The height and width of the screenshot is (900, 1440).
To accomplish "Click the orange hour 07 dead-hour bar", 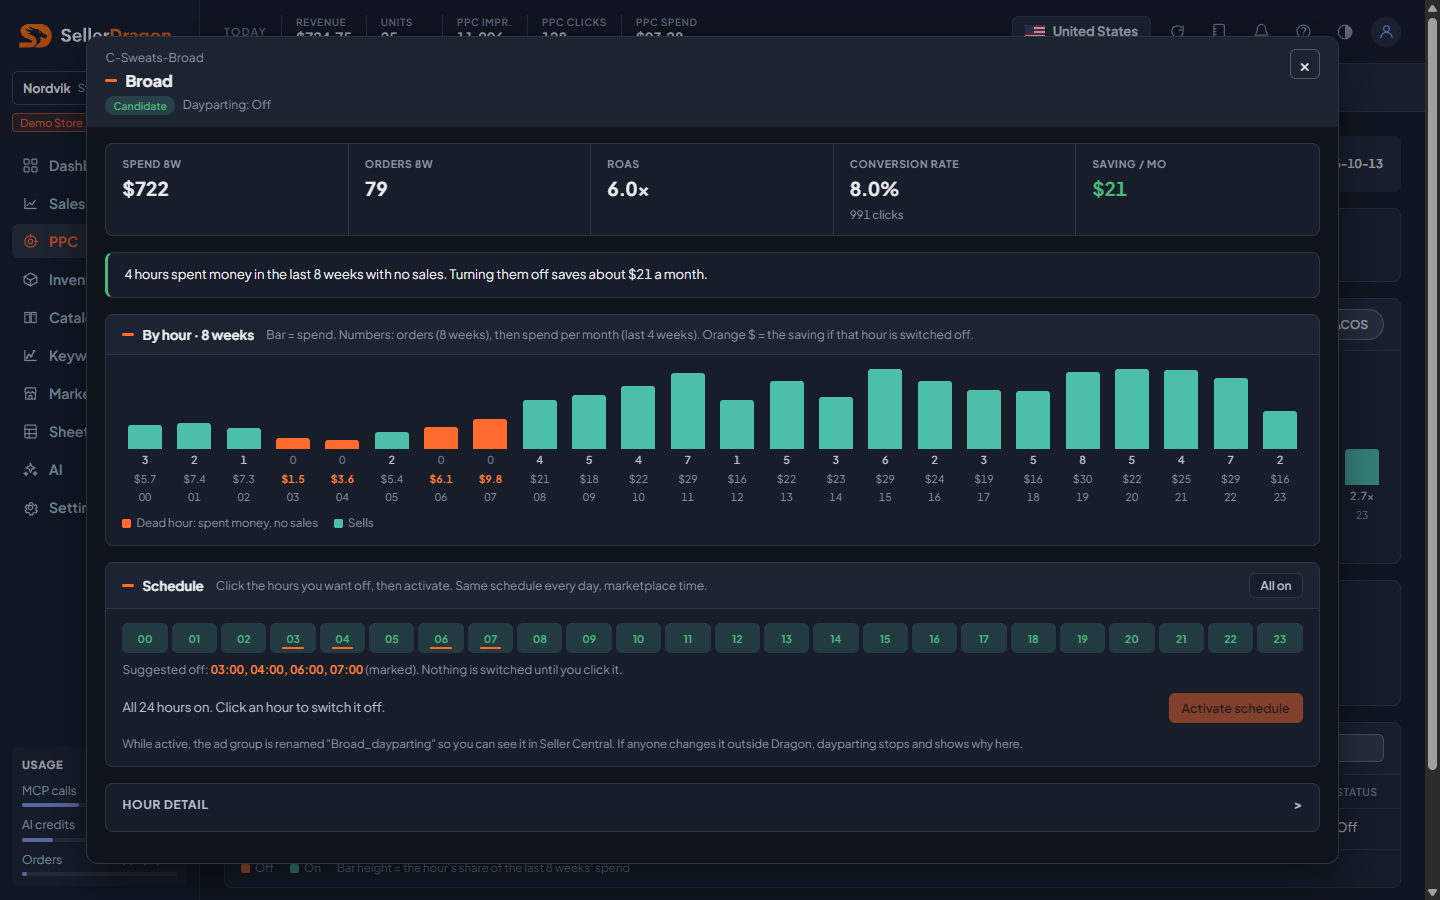I will [x=490, y=434].
